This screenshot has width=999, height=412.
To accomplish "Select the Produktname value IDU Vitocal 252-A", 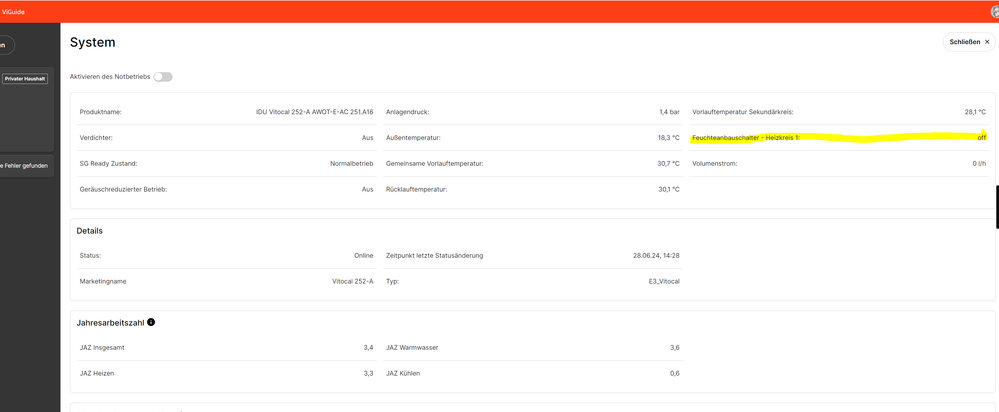I will click(314, 112).
